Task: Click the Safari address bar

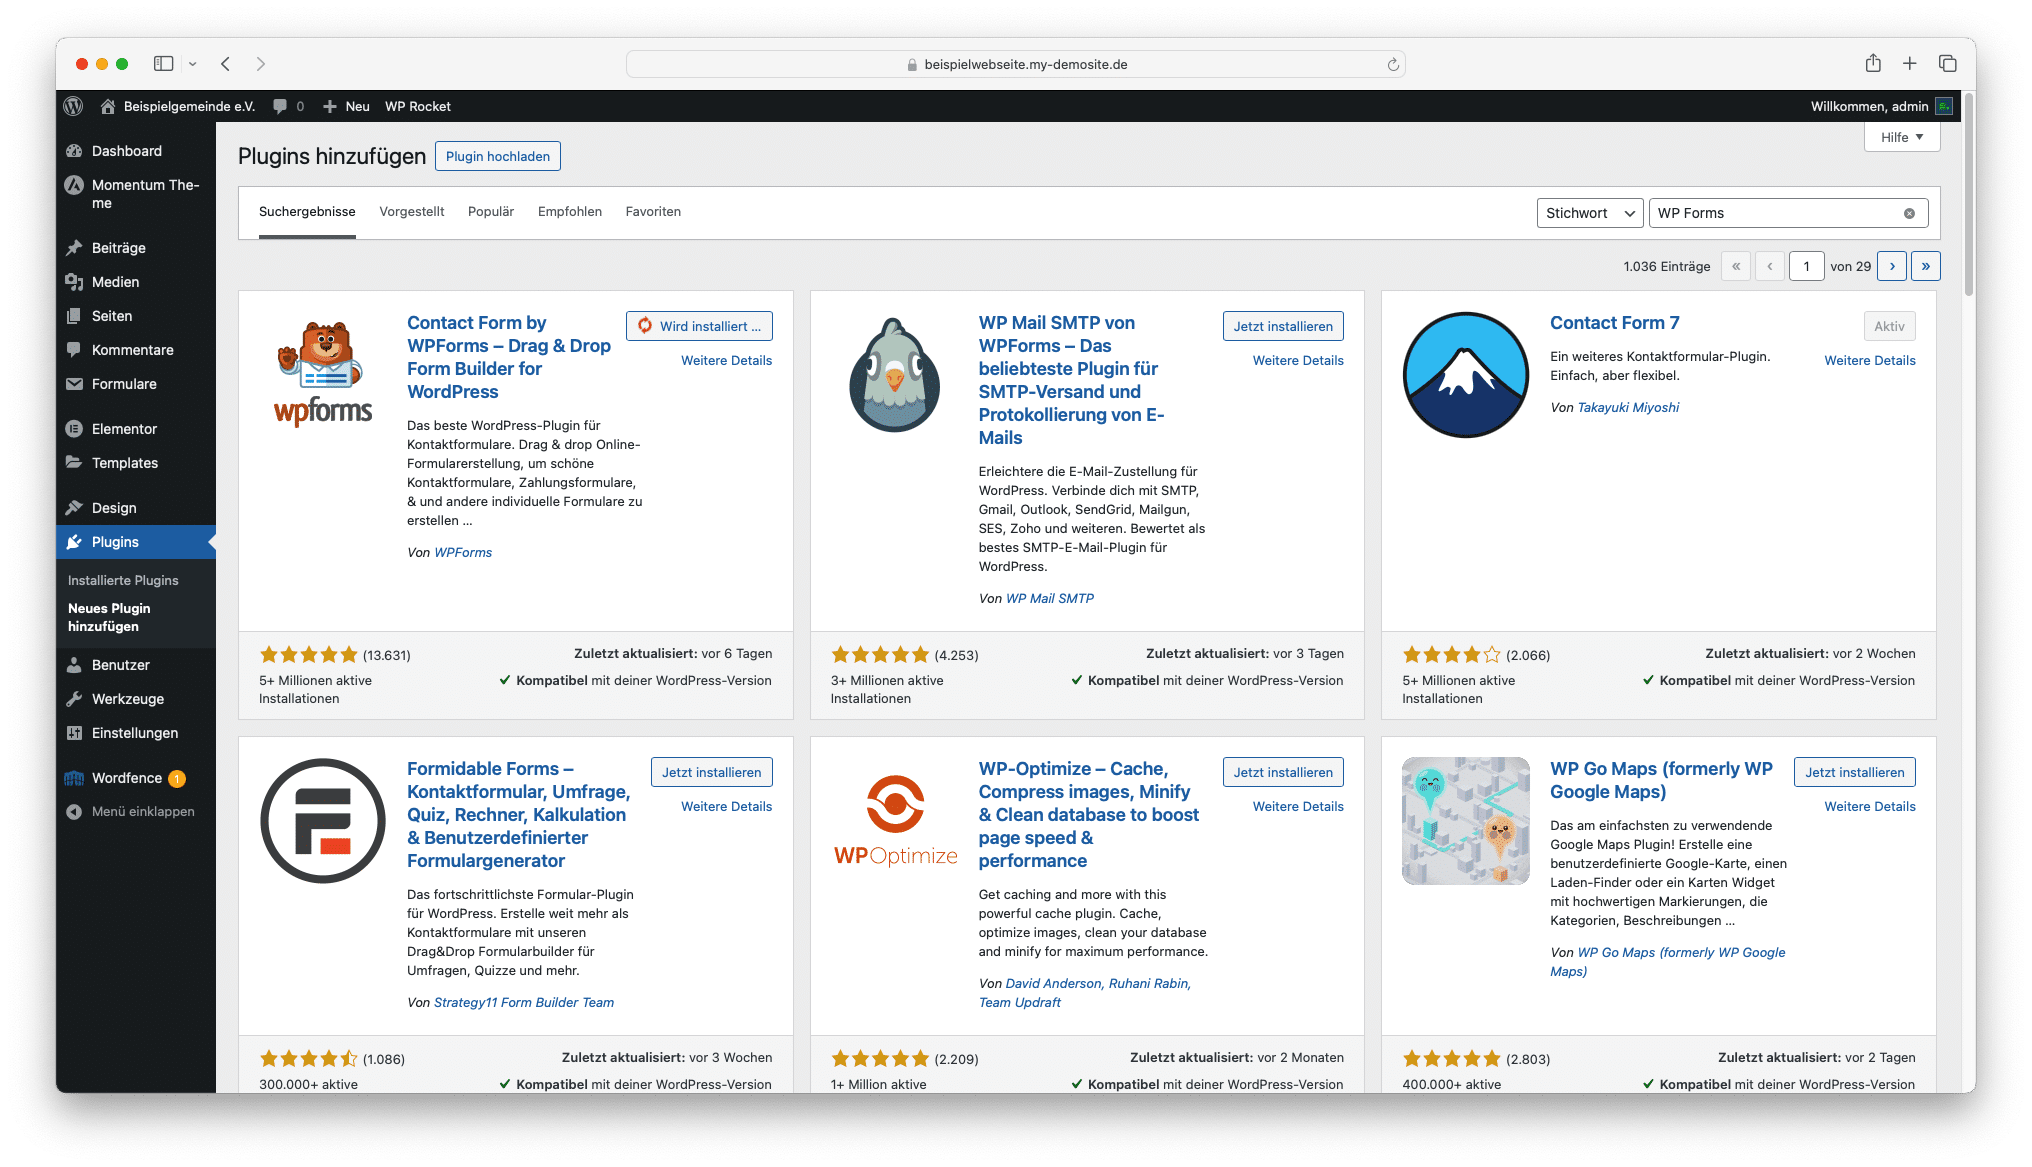Action: [1015, 64]
